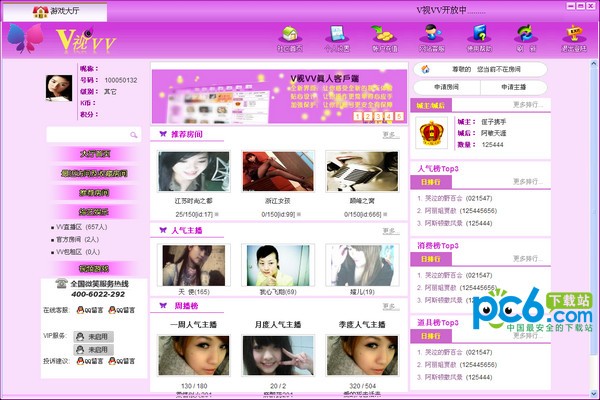Image resolution: width=600 pixels, height=400 pixels.
Task: Open the 浙江女孩 room thumbnail
Action: (x=278, y=171)
